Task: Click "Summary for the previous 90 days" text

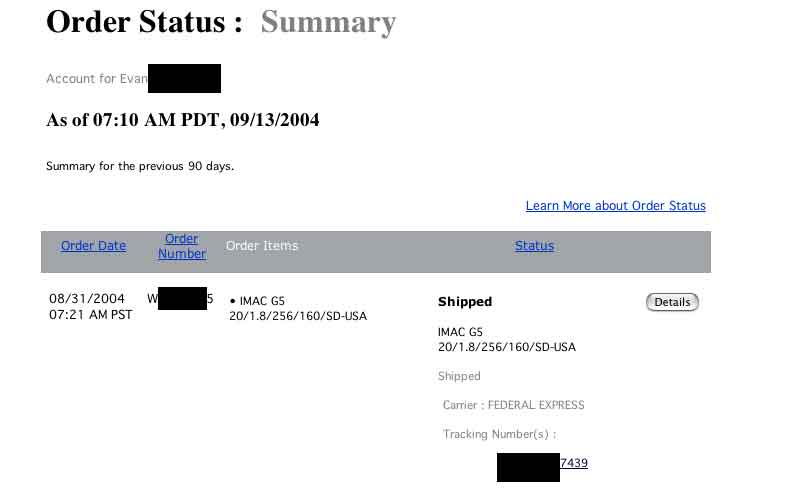Action: (140, 166)
